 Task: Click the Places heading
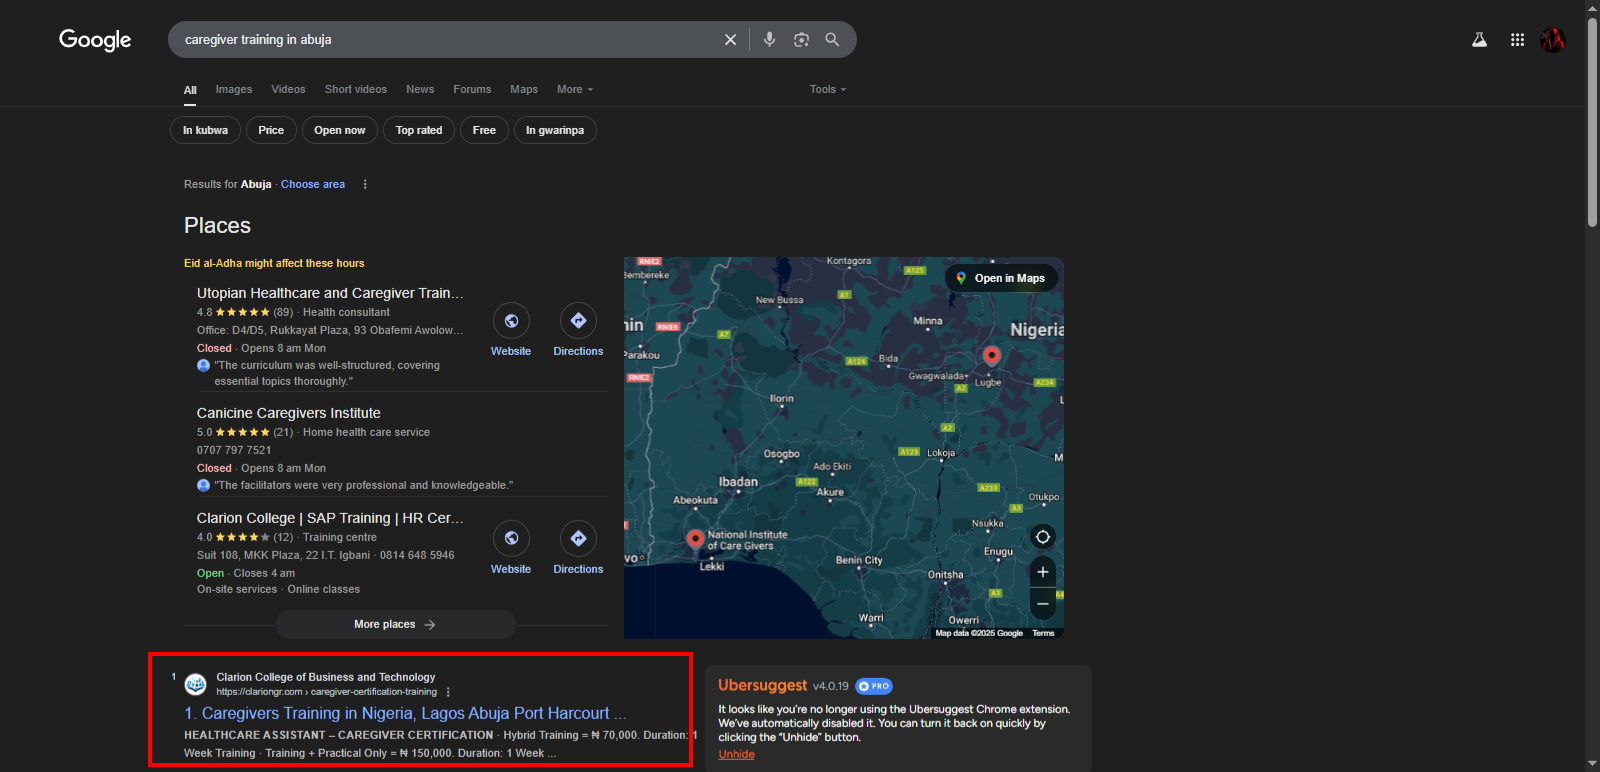tap(217, 226)
